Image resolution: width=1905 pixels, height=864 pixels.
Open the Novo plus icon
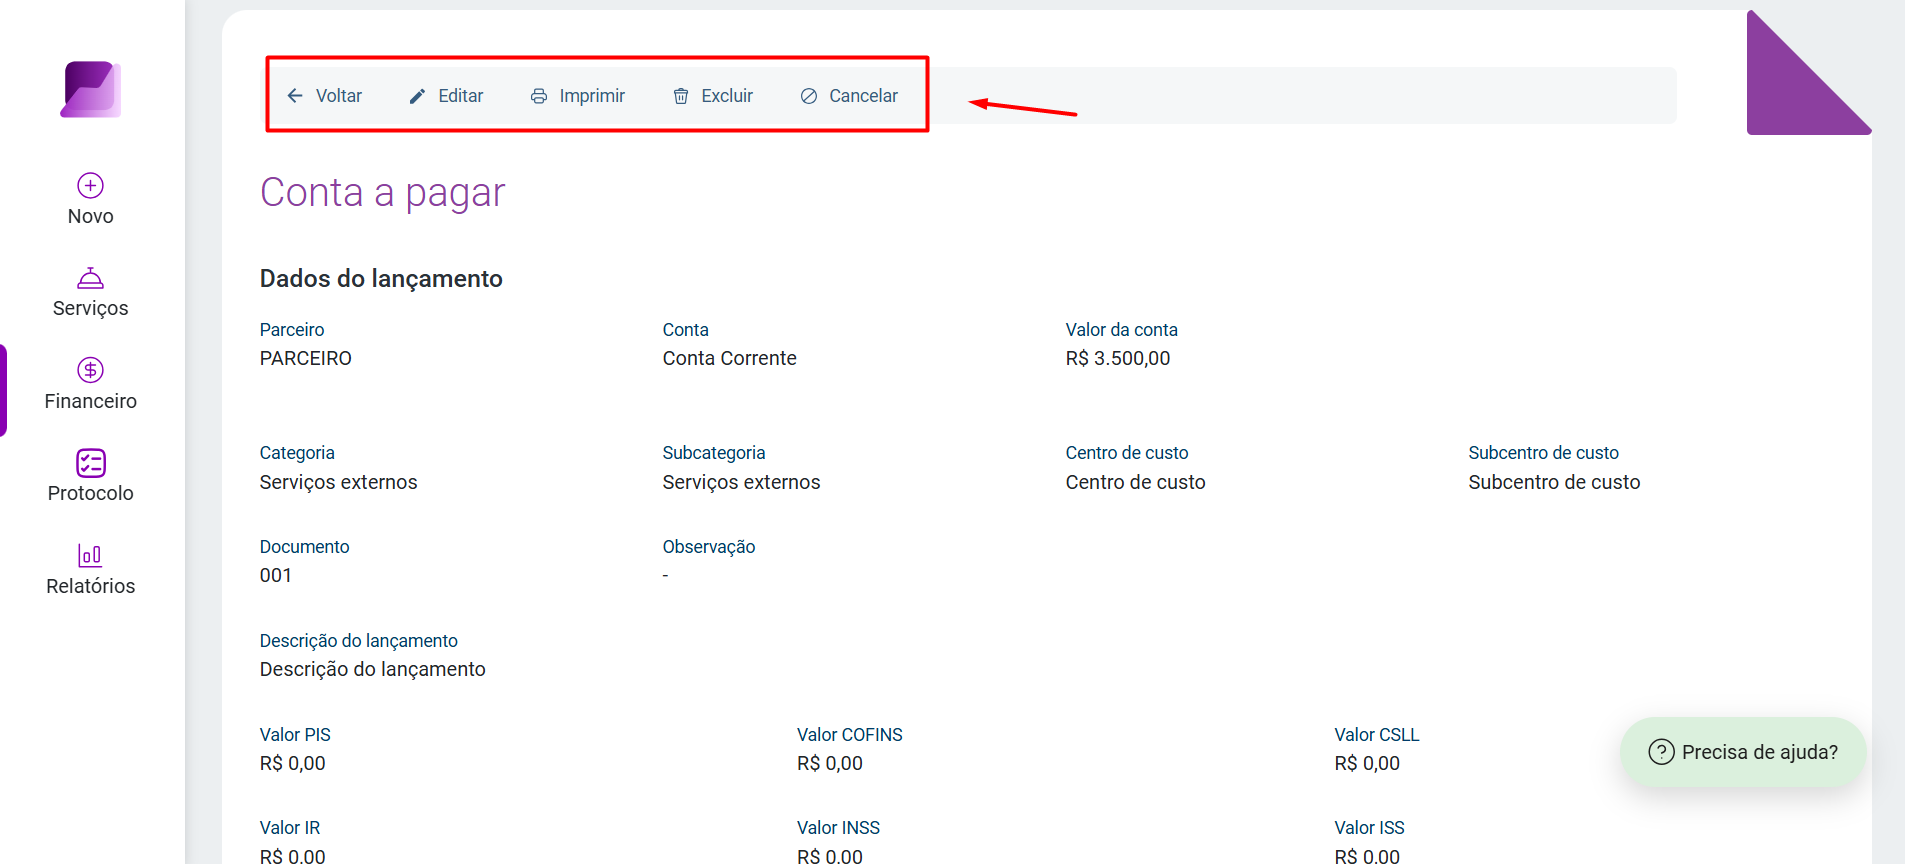[91, 185]
